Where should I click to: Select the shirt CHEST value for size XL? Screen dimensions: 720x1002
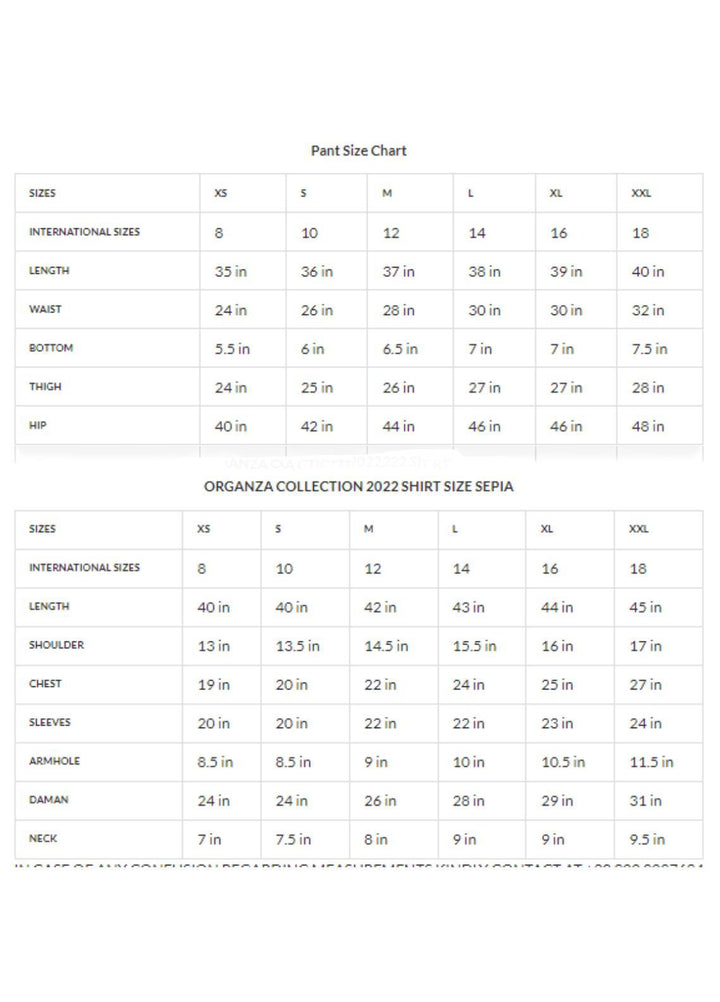[557, 685]
